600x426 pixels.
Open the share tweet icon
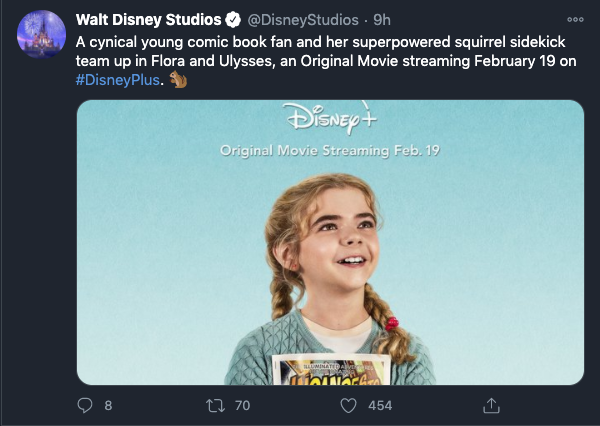pos(491,405)
